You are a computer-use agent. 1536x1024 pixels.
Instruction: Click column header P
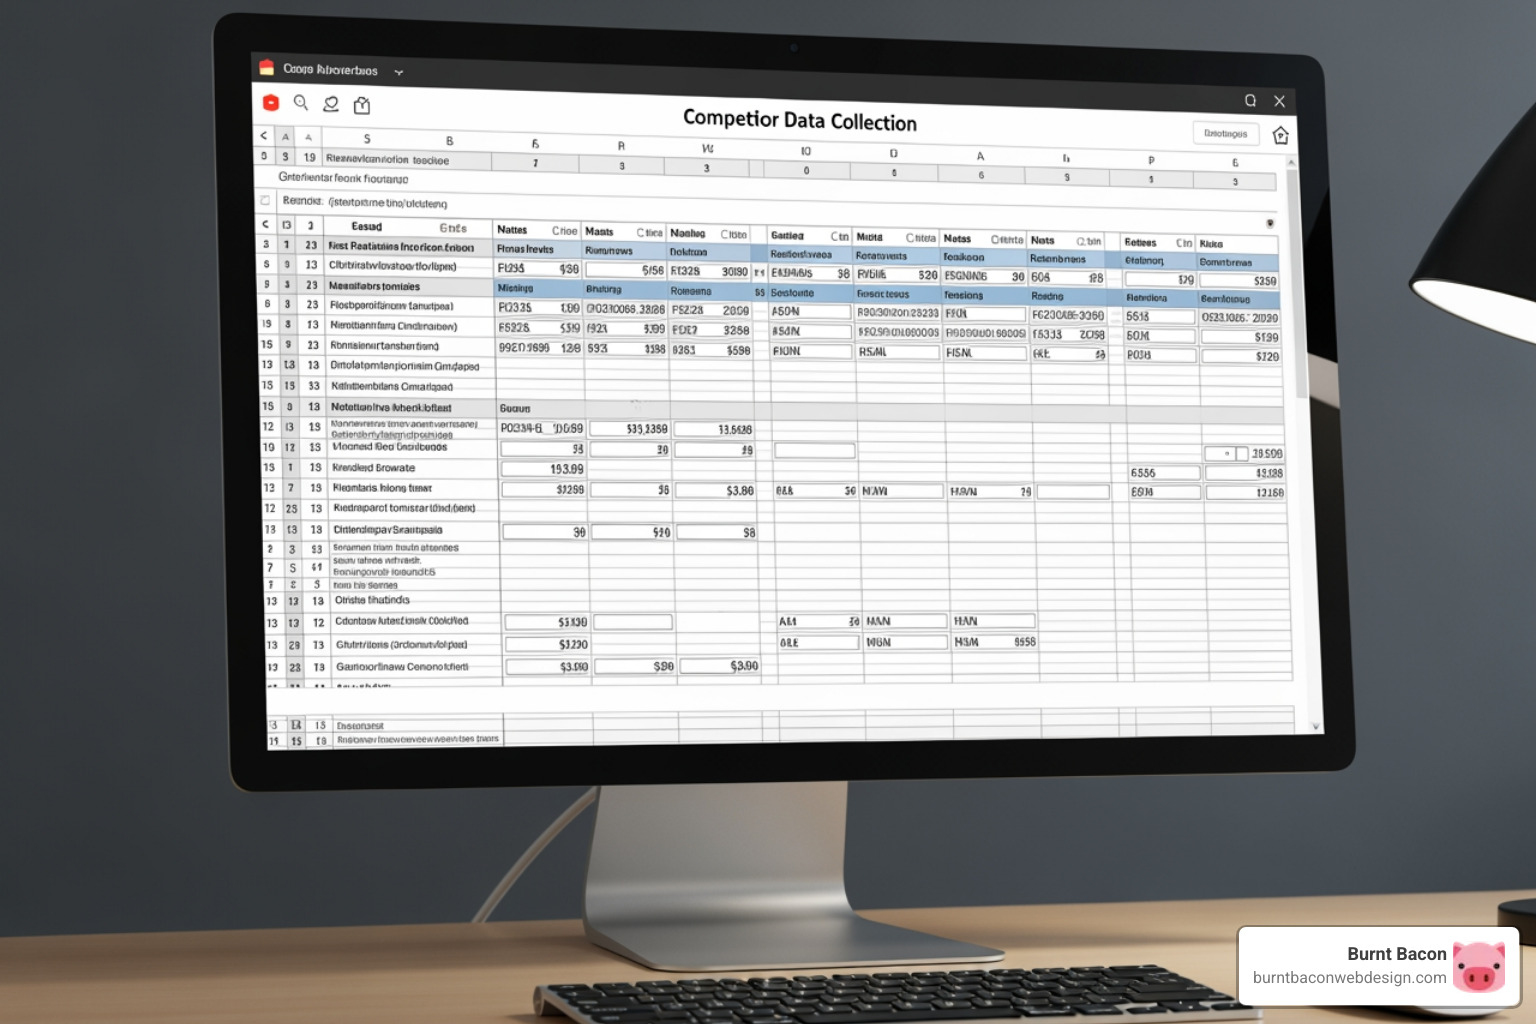coord(1151,160)
